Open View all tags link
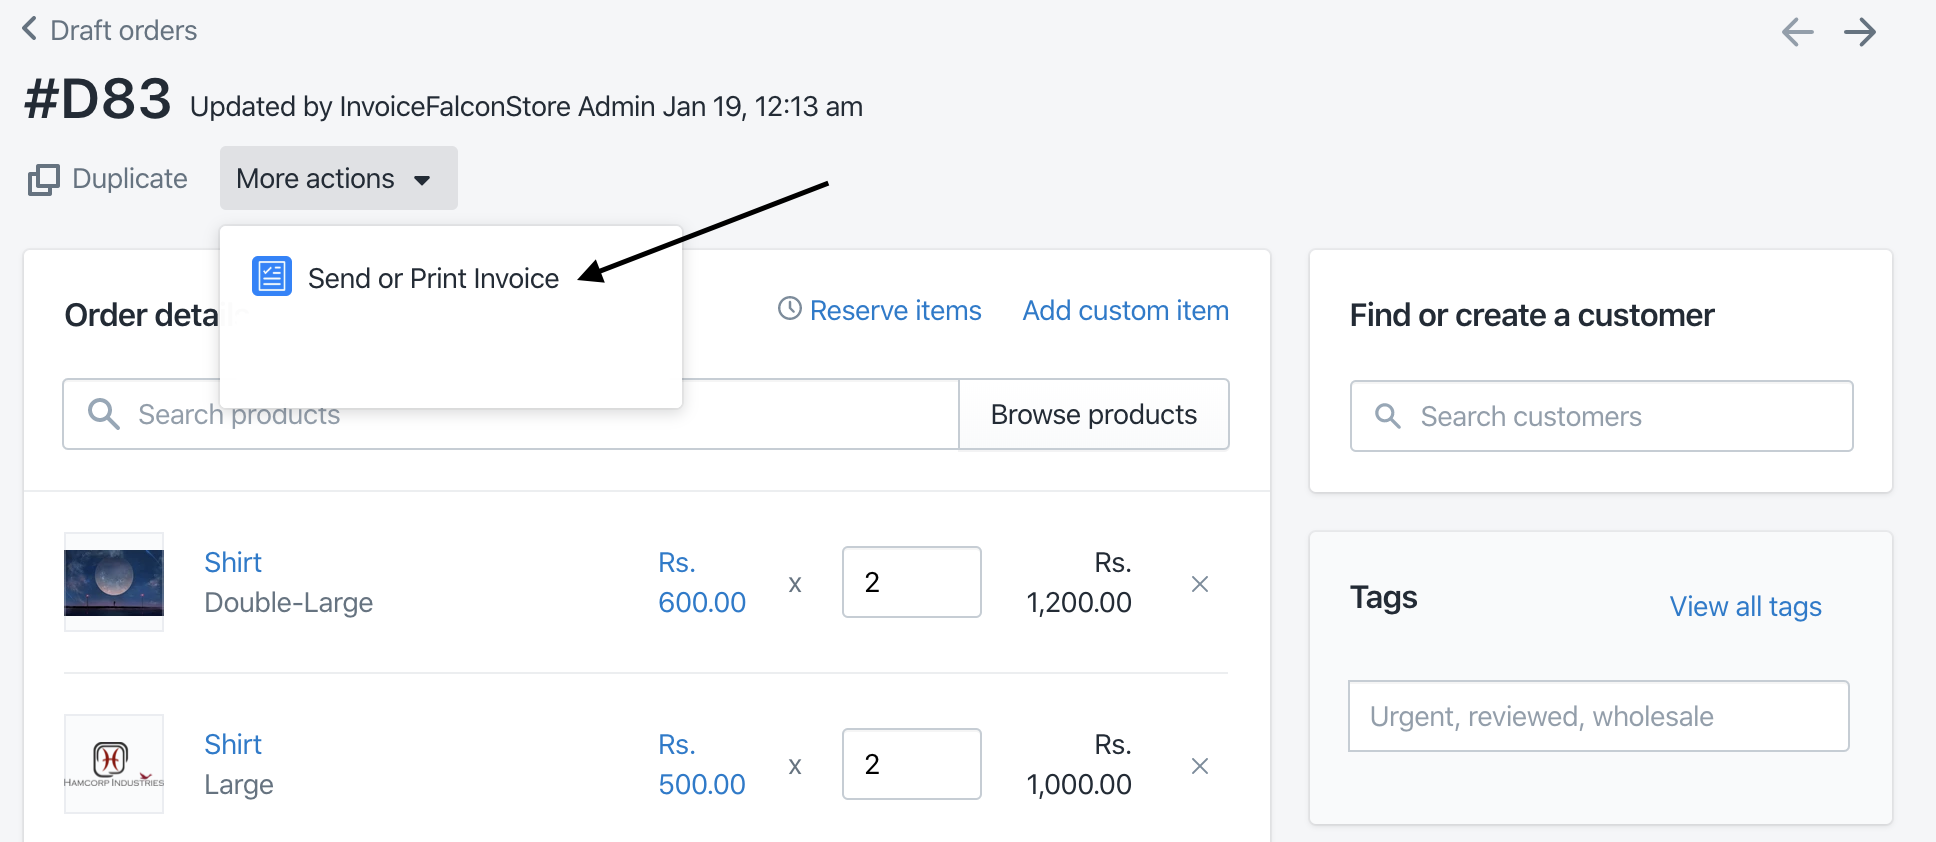The image size is (1936, 842). (1745, 606)
